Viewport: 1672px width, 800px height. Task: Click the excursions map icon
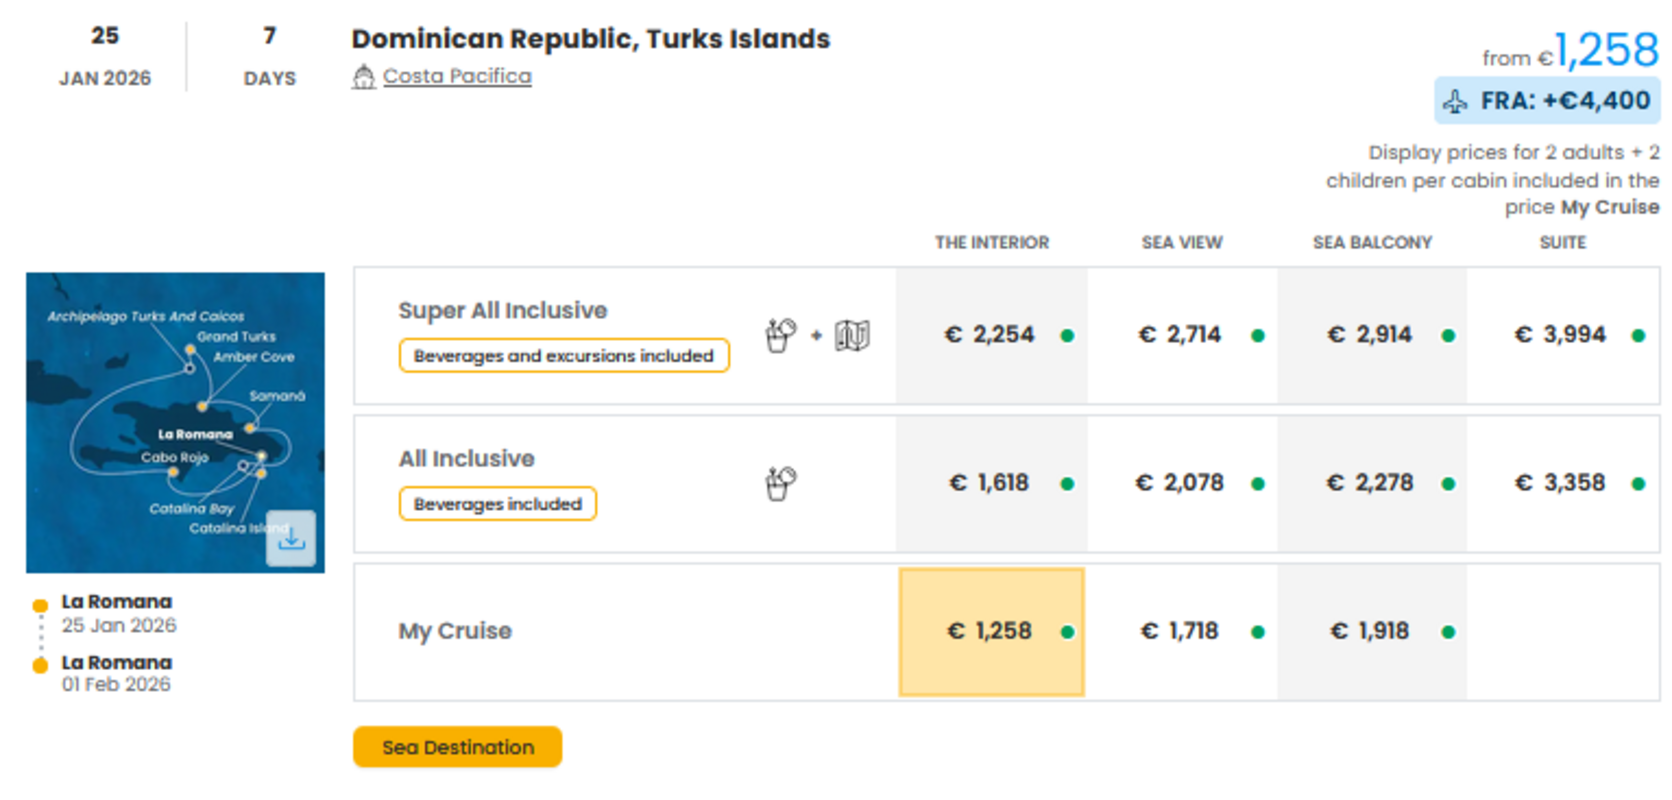pos(852,335)
